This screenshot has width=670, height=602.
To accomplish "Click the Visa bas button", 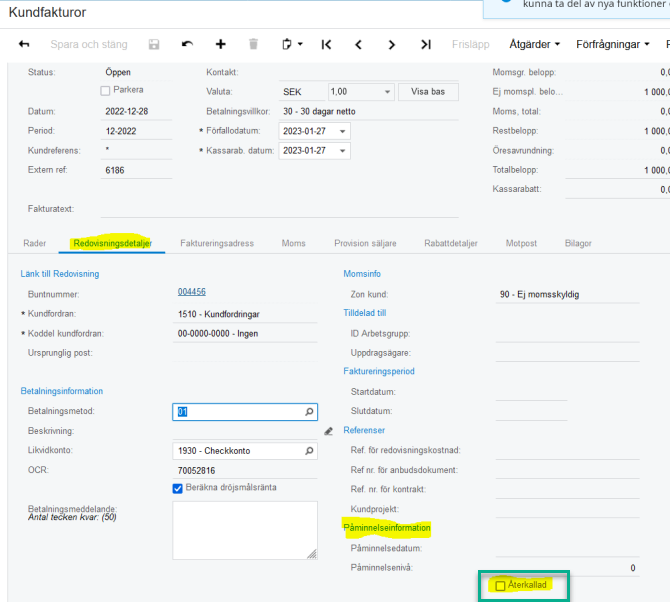I will (x=428, y=92).
